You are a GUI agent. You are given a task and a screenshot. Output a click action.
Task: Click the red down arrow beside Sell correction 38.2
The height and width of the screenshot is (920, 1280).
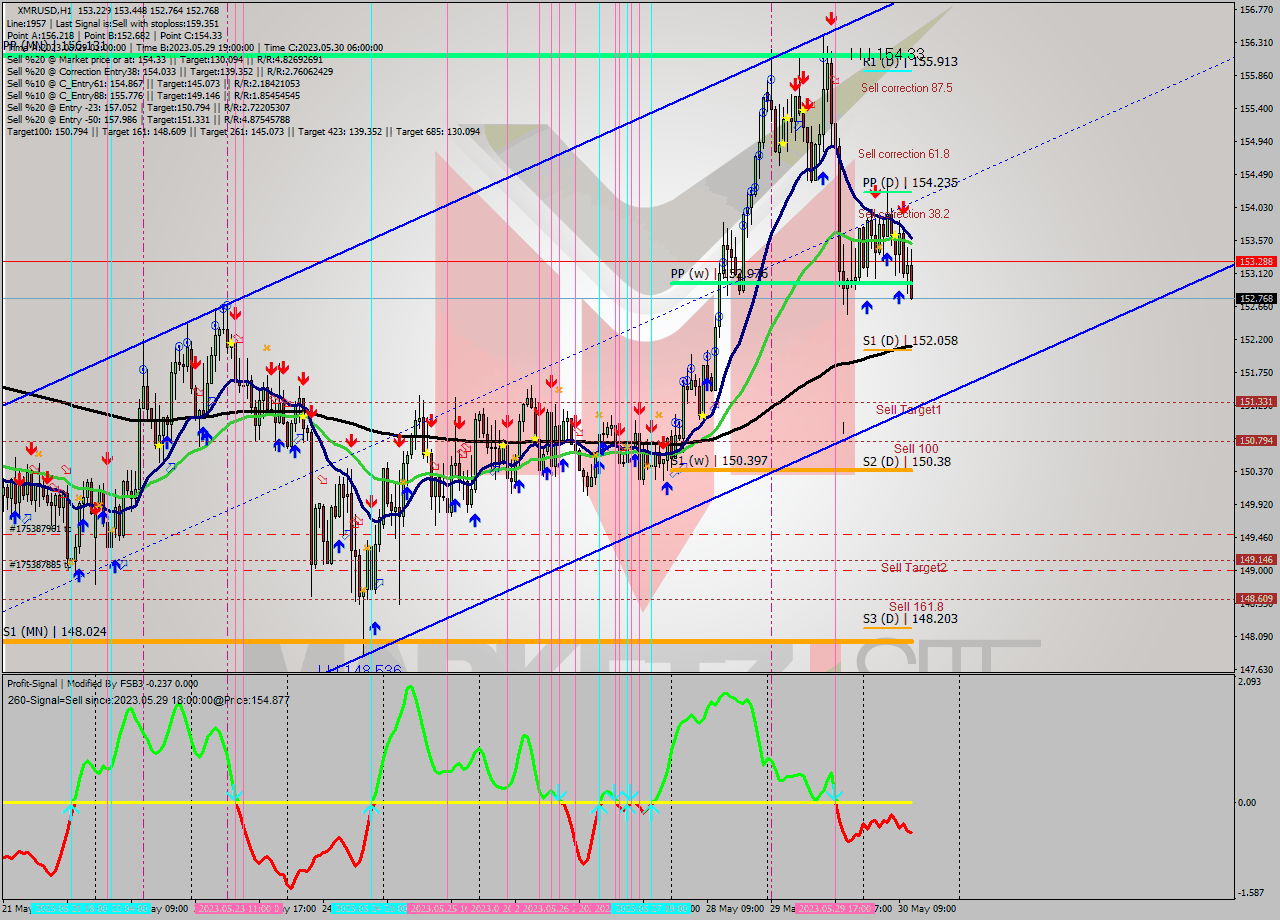[x=903, y=206]
